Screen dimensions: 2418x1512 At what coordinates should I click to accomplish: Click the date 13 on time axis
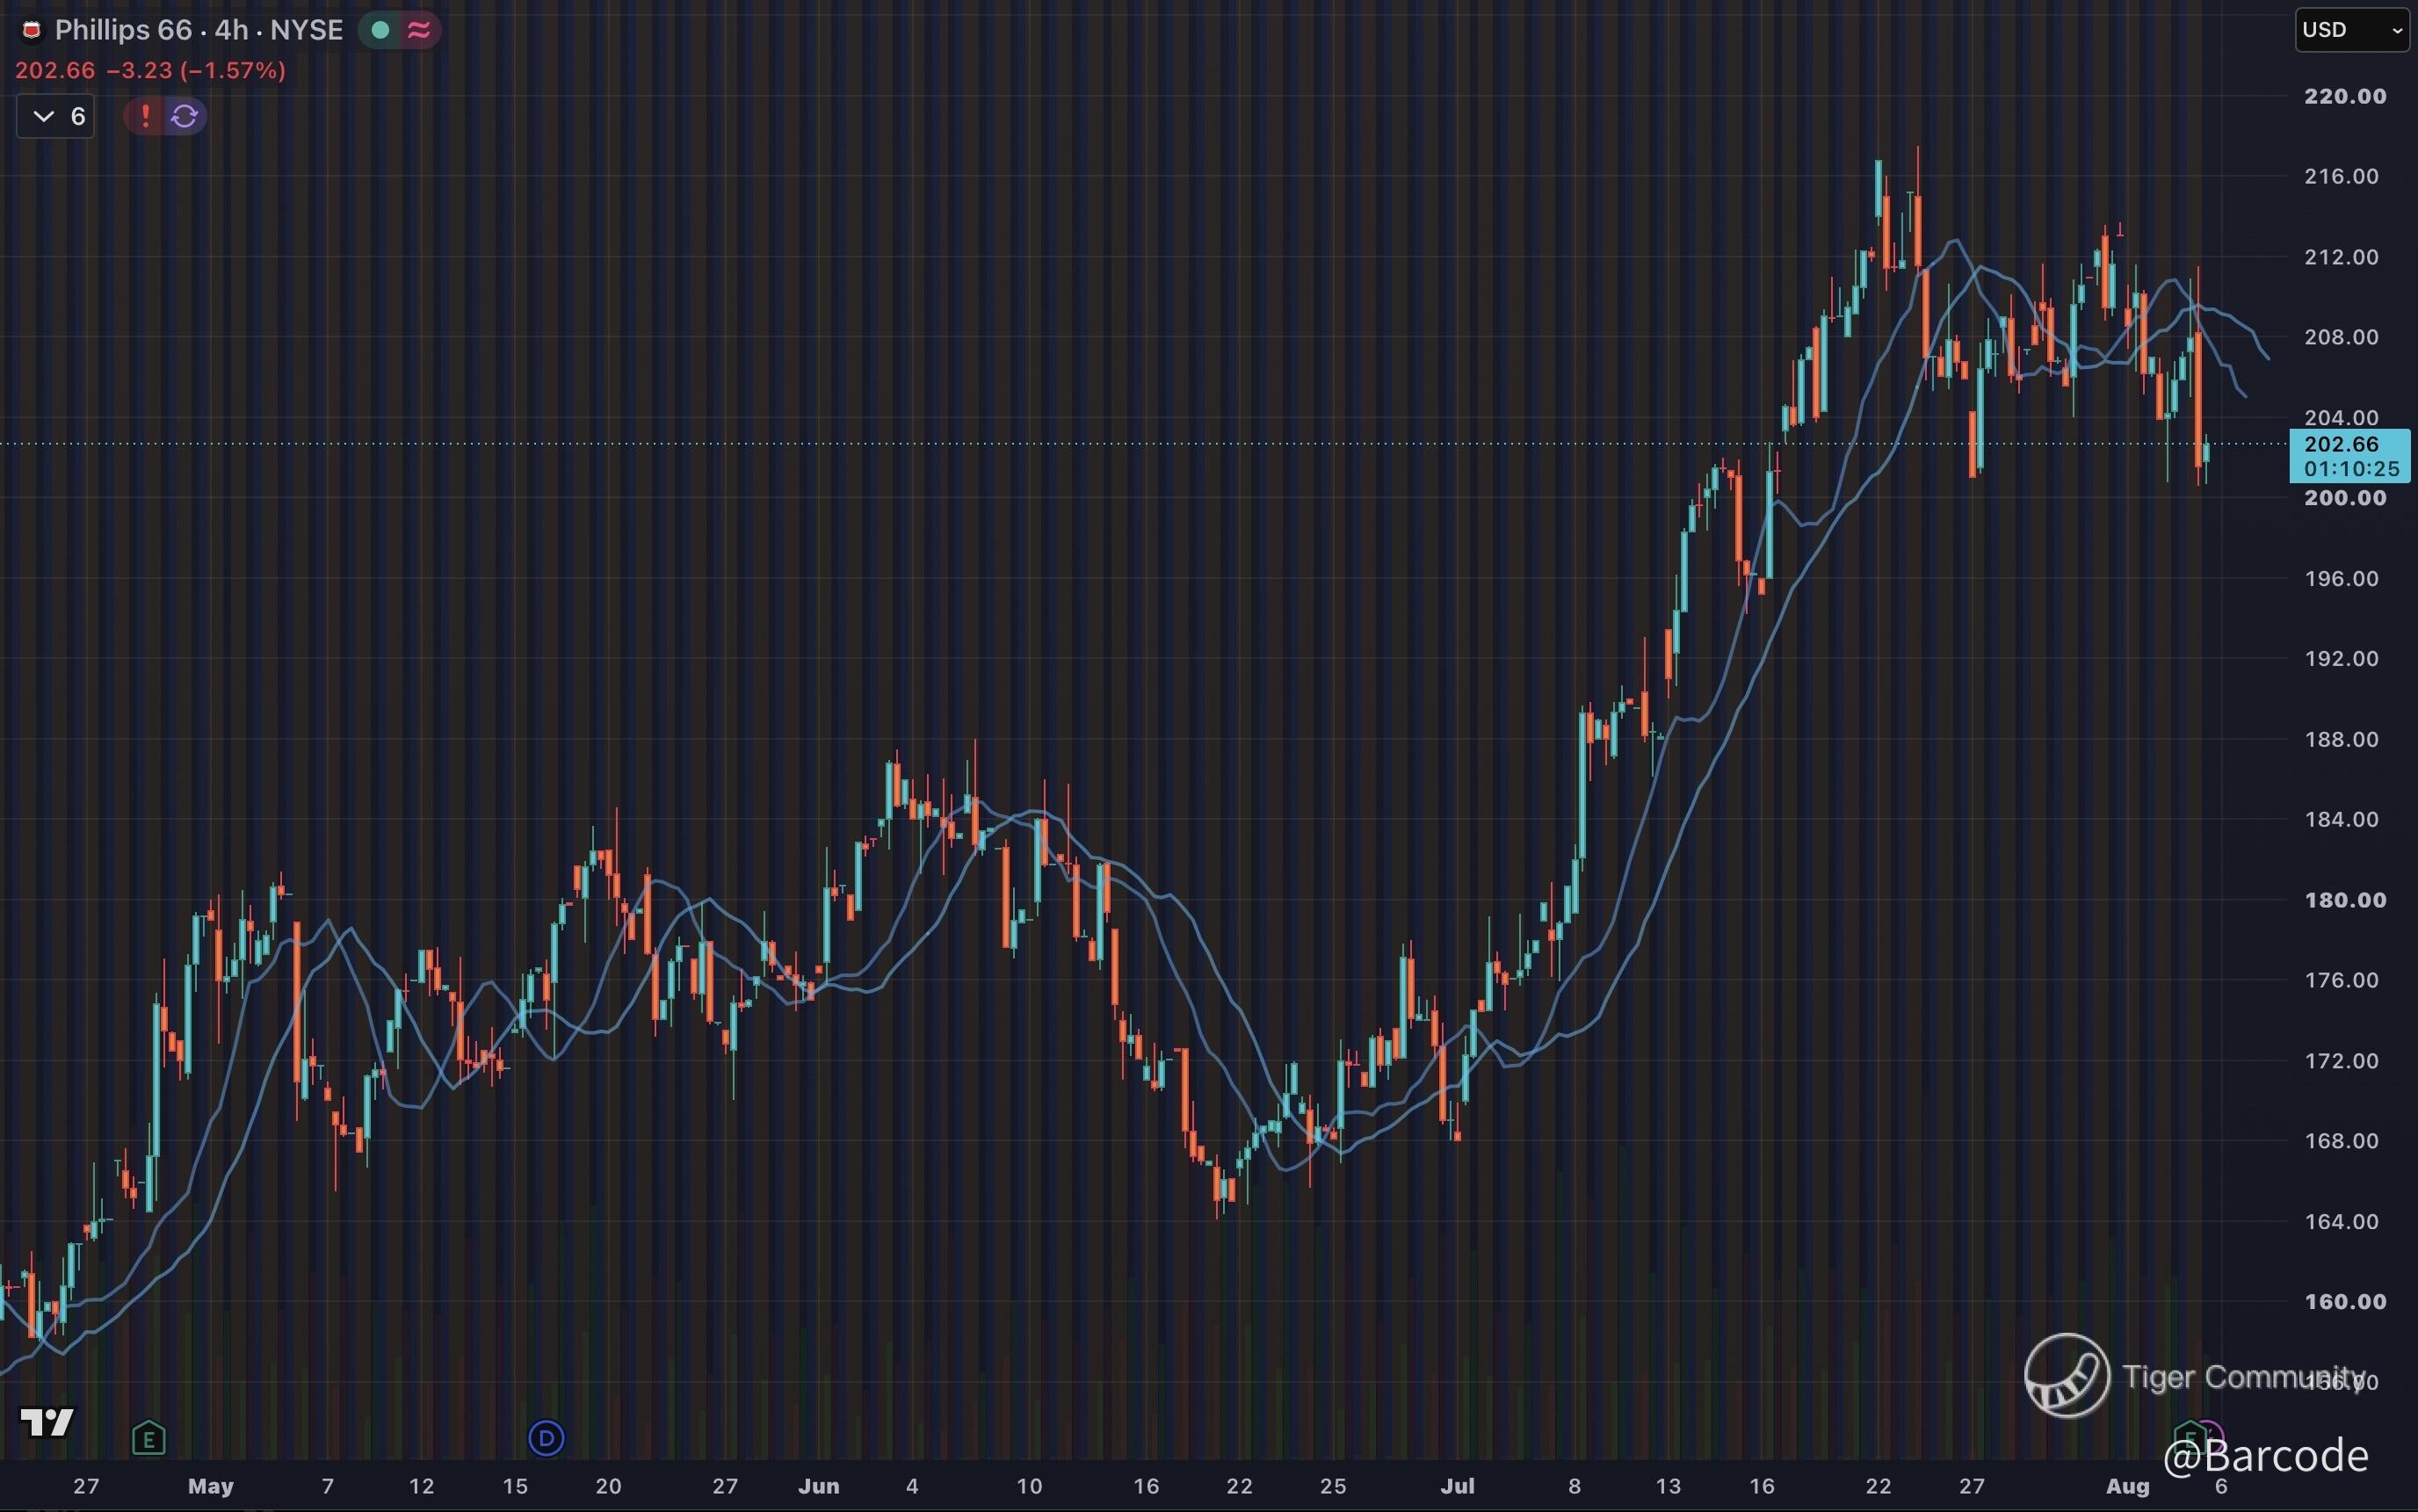(x=1667, y=1486)
